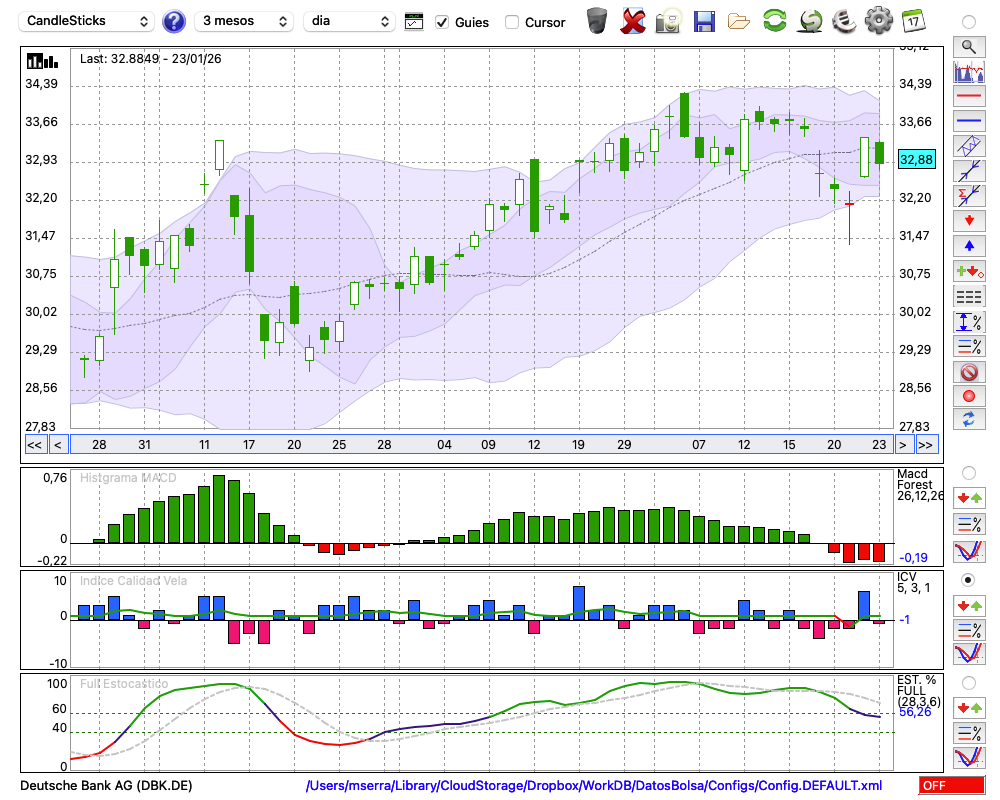Open settings with the gear icon
Viewport: 1000px width, 800px height.
pos(878,21)
